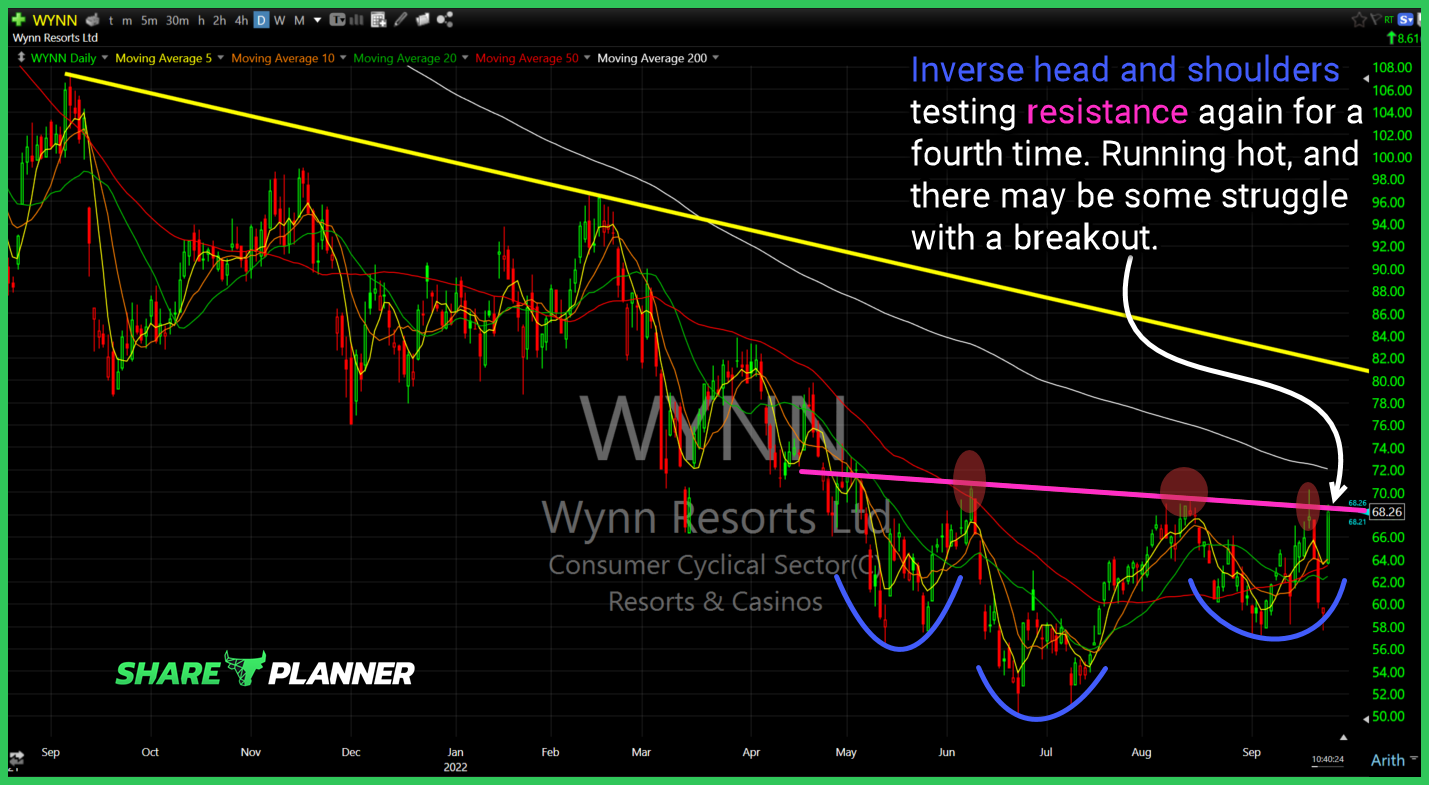Screen dimensions: 1429x785
Task: Open the text note (T) tool icon
Action: (x=337, y=20)
